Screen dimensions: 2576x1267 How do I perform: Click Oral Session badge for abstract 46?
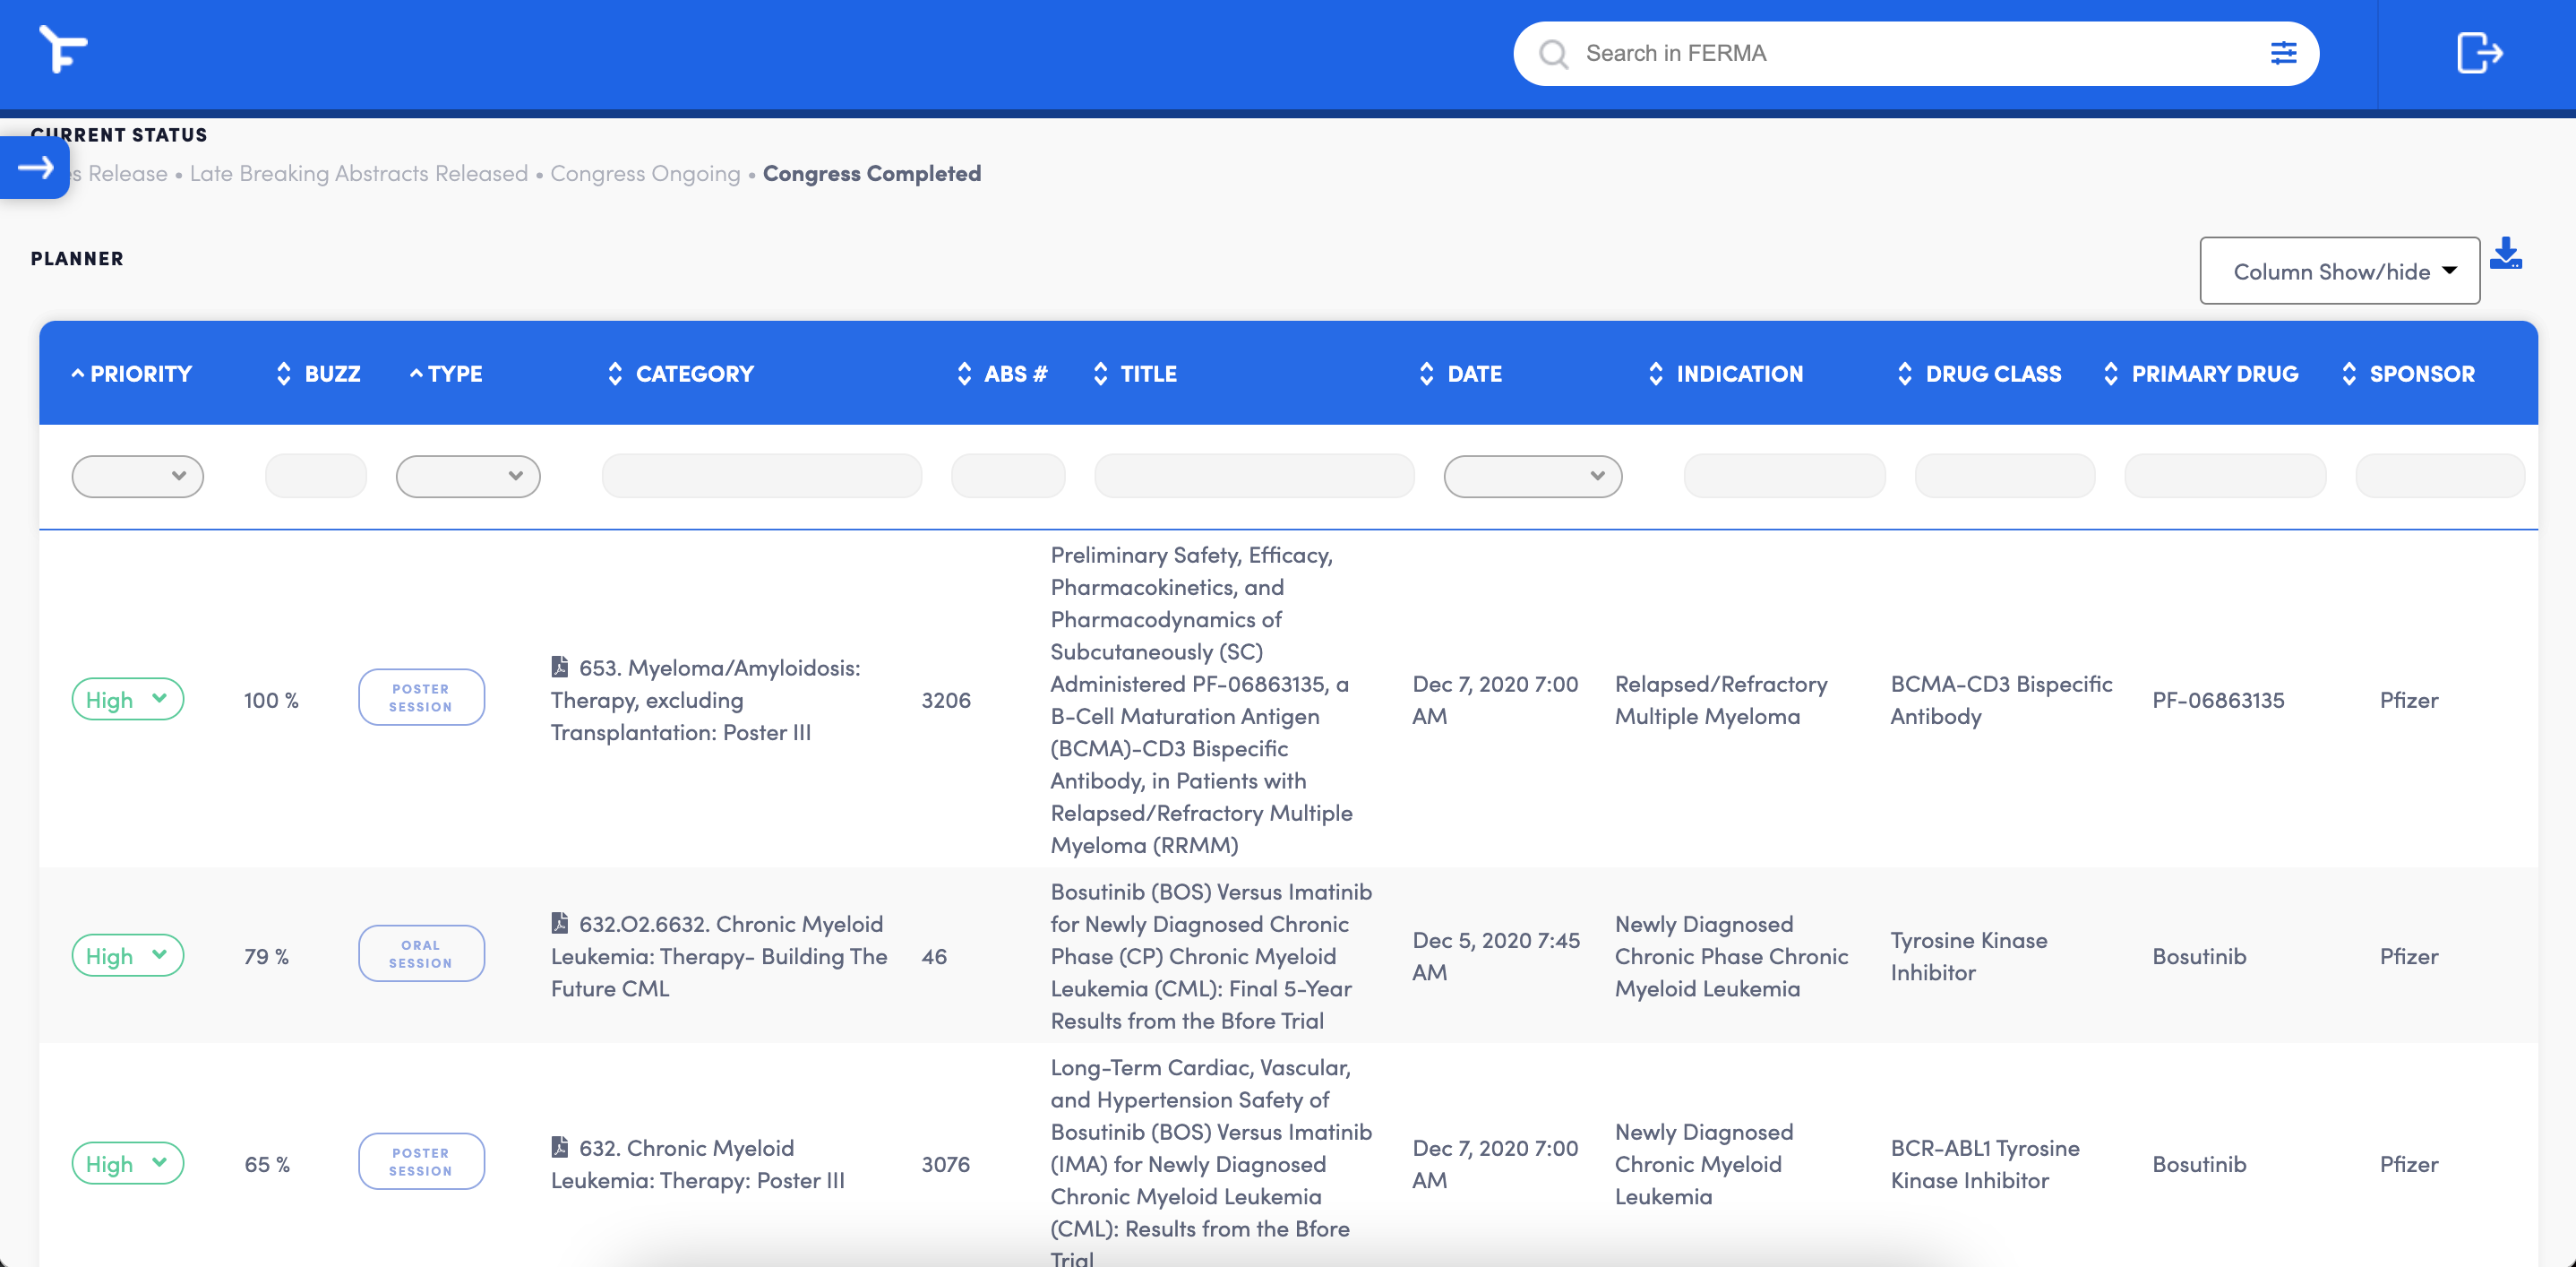point(421,953)
